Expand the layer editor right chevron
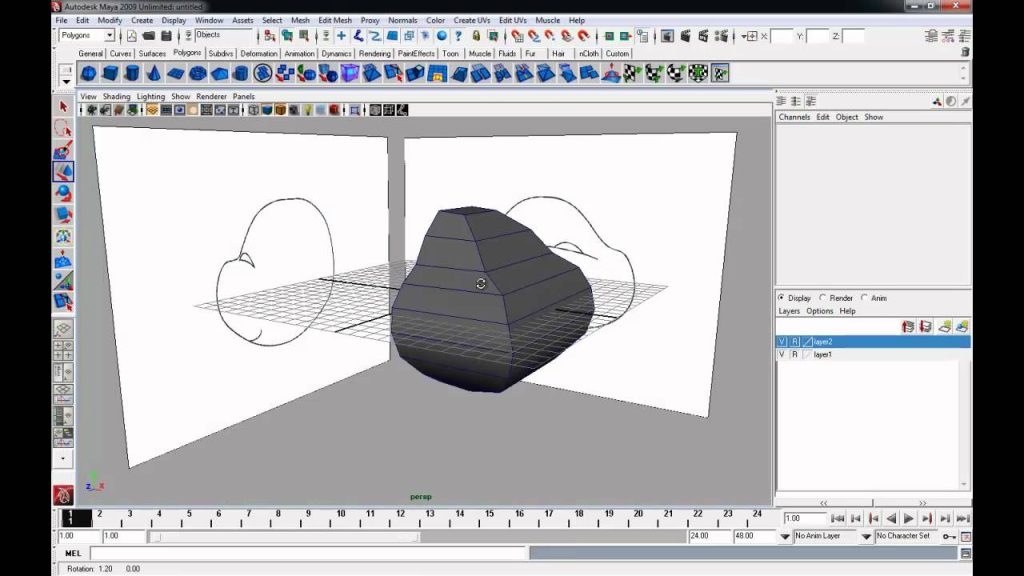The width and height of the screenshot is (1024, 576). click(x=922, y=503)
